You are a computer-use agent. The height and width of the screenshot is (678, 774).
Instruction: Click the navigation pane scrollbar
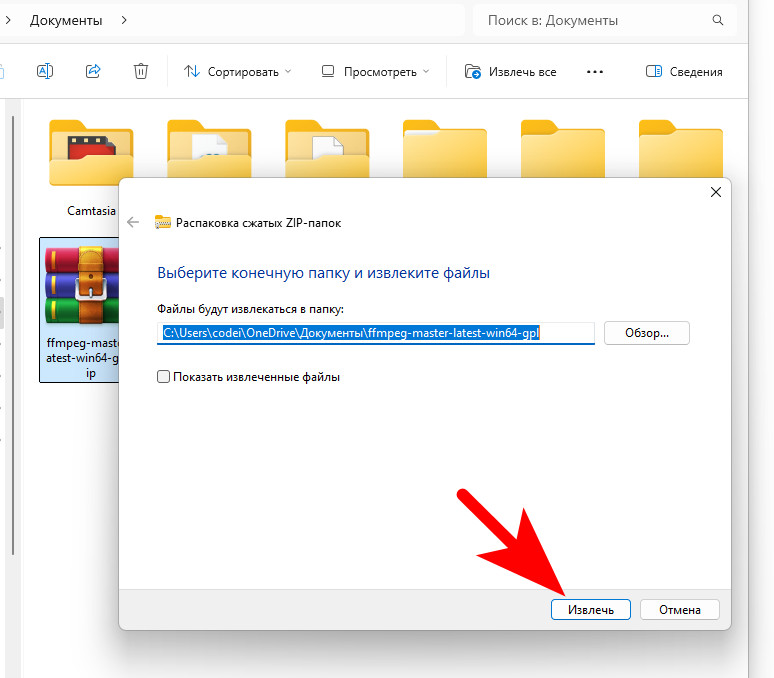point(13,336)
